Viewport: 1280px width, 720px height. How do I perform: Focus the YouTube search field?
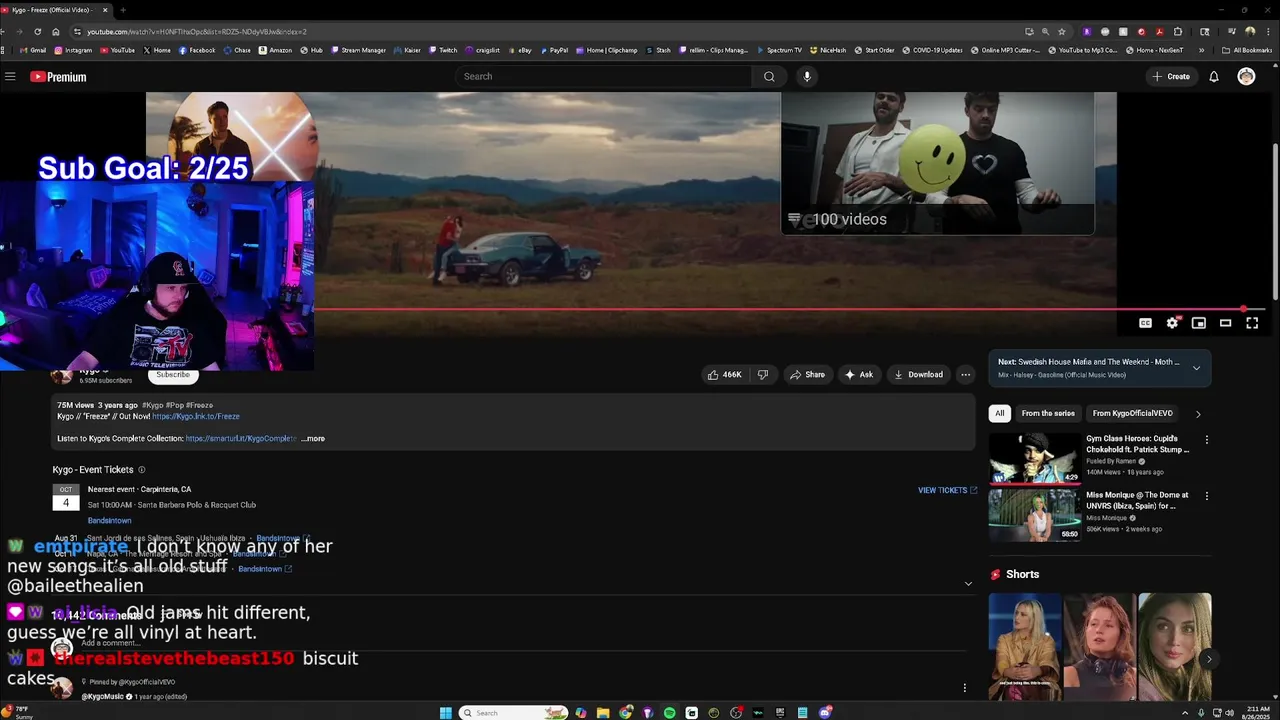click(604, 76)
